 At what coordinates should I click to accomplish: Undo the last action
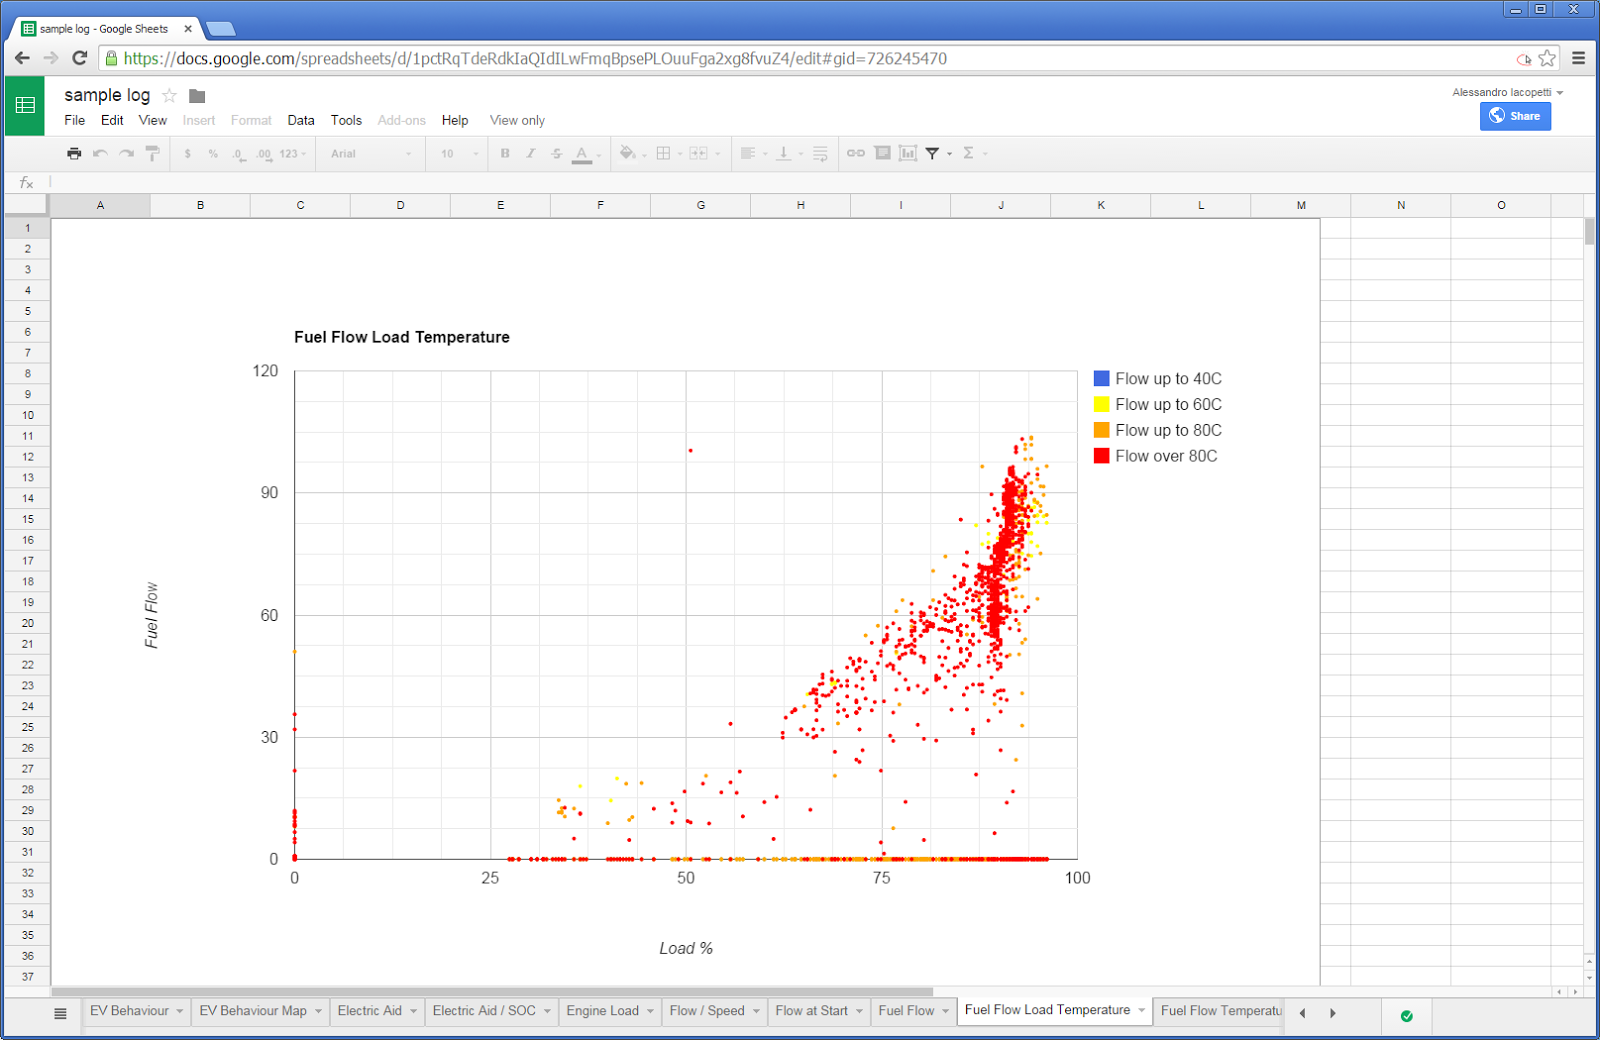[100, 153]
